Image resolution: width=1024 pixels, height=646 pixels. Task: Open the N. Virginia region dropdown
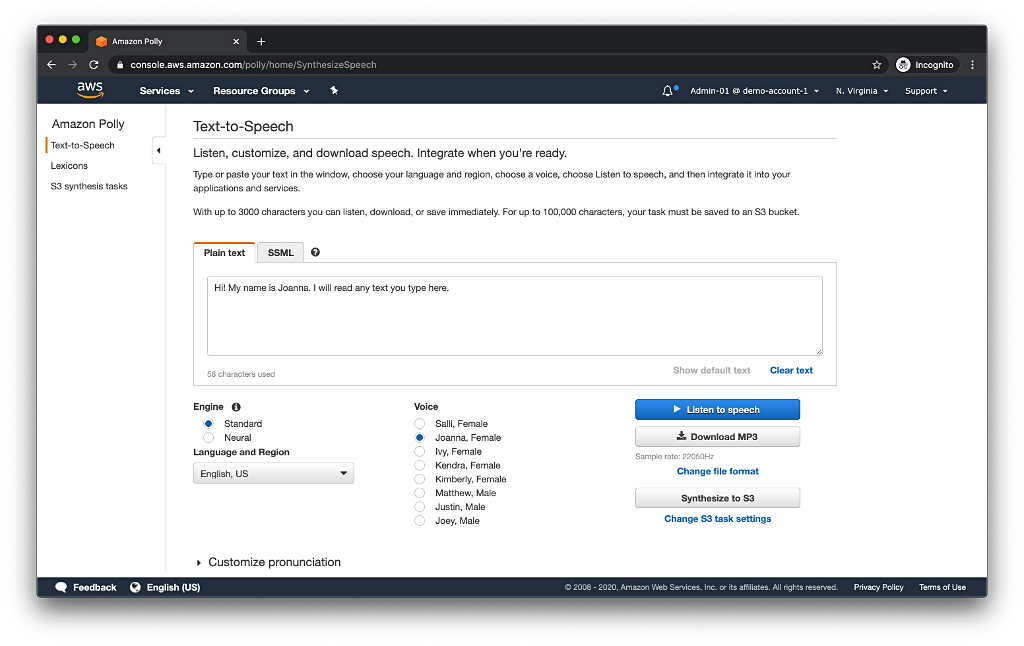862,91
